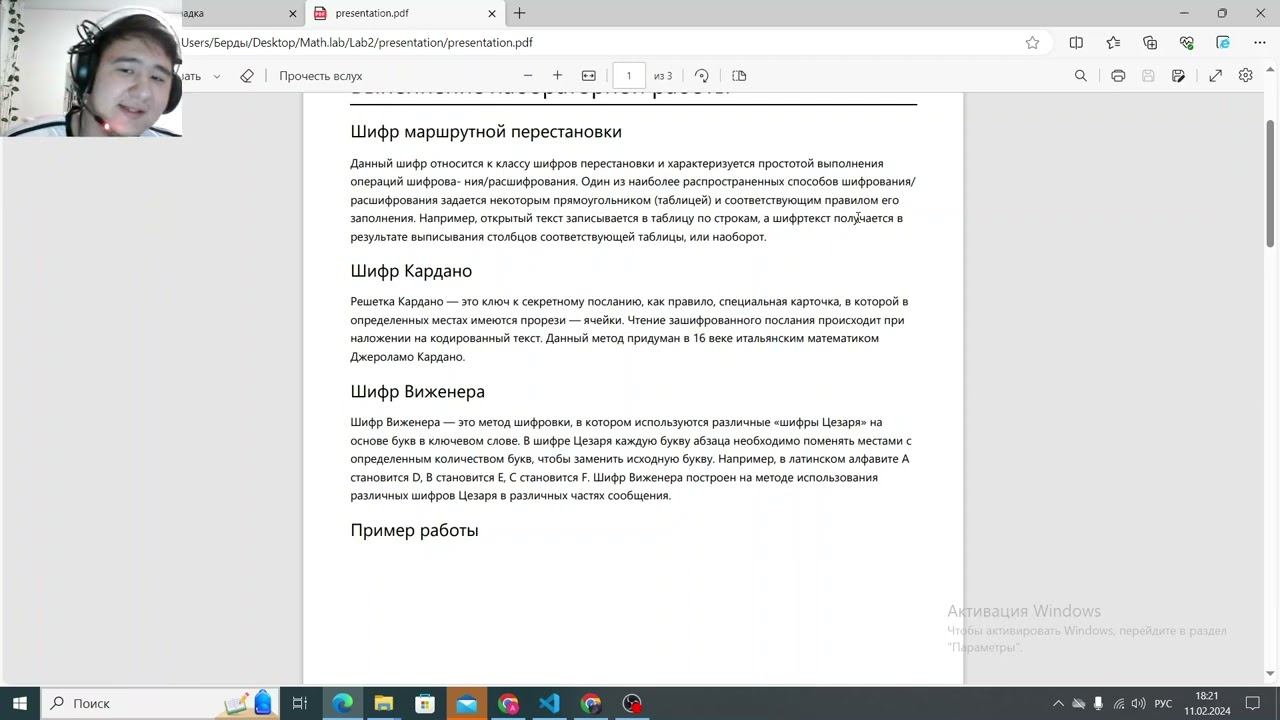The height and width of the screenshot is (720, 1280).
Task: Open Wi-Fi network tray icon
Action: pos(1119,704)
